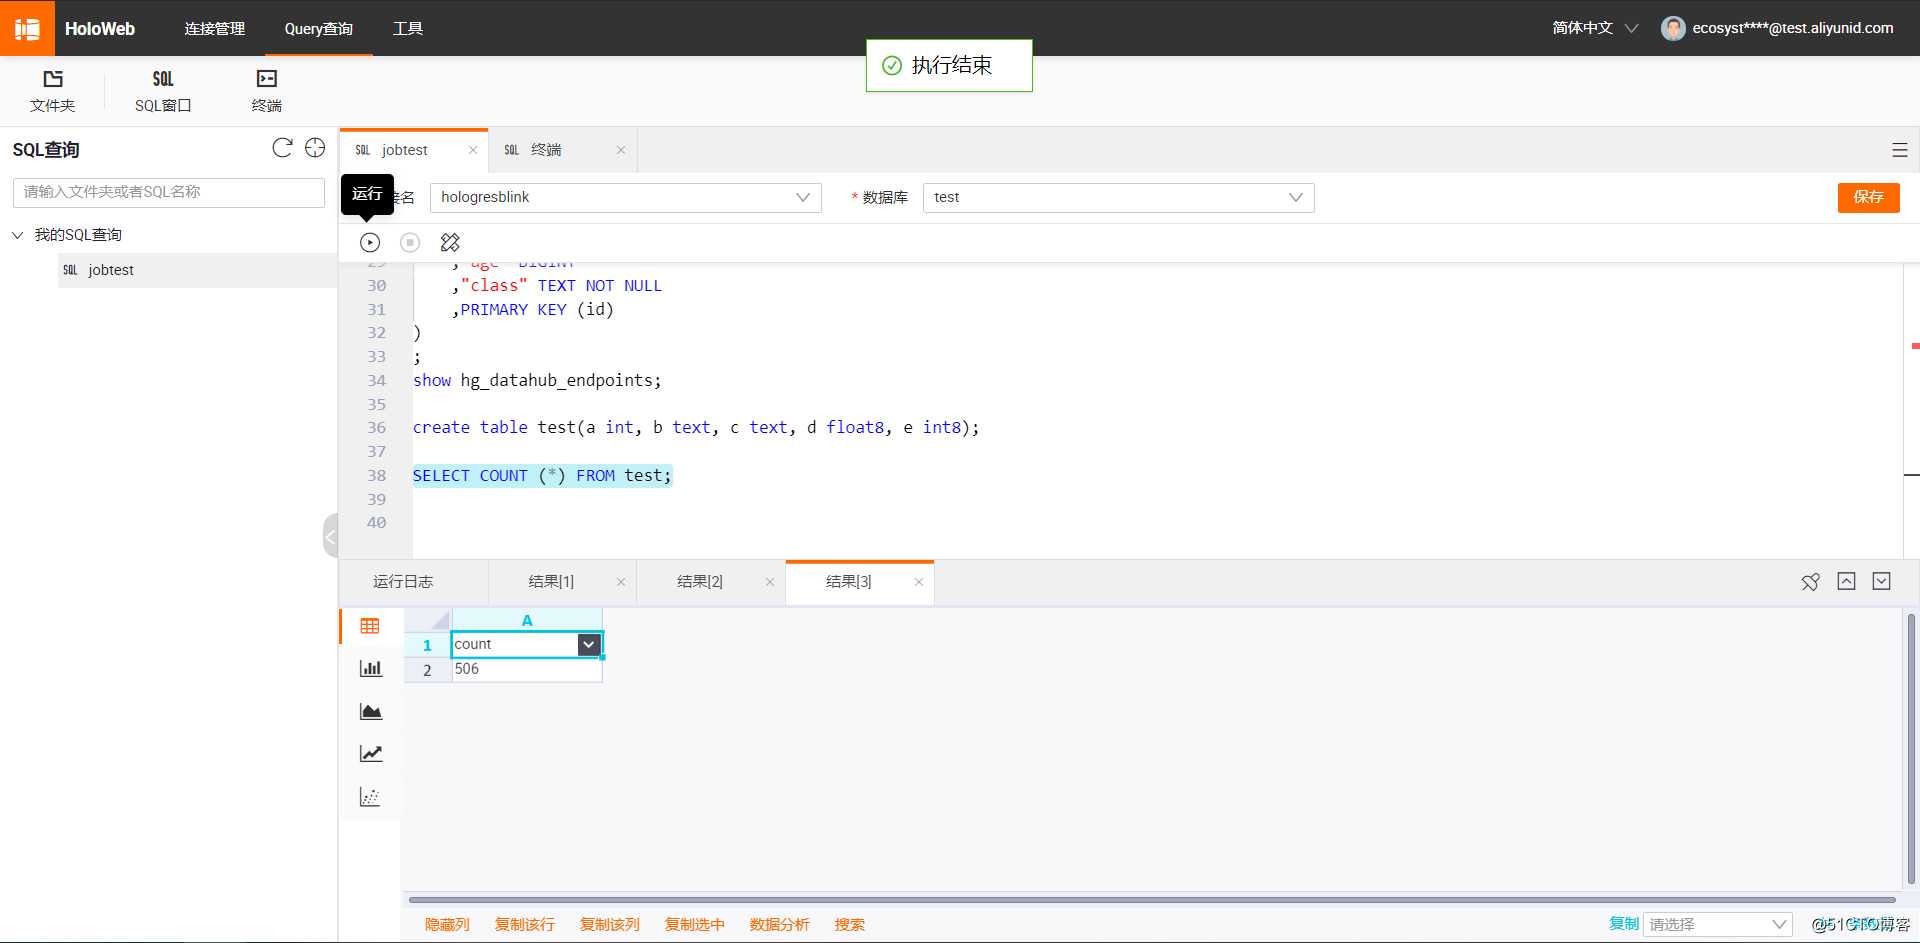The image size is (1920, 943).
Task: Select the results grid select-all corner
Action: (428, 620)
